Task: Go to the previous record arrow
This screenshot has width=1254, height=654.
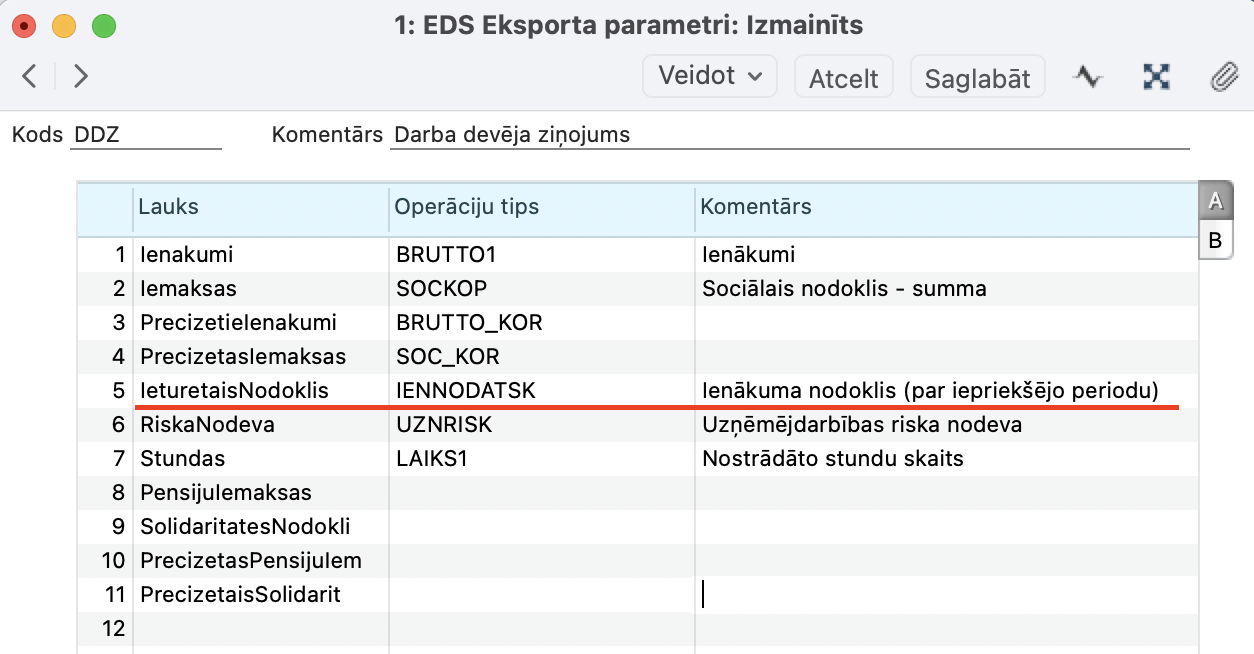Action: (29, 76)
